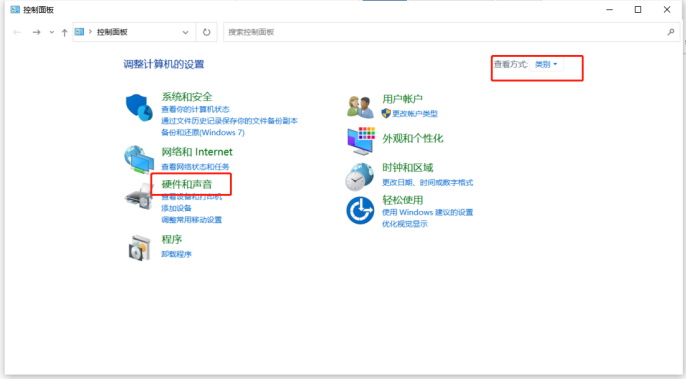Viewport: 686px width, 379px height.
Task: Click the 查看方式 label text
Action: [x=511, y=64]
